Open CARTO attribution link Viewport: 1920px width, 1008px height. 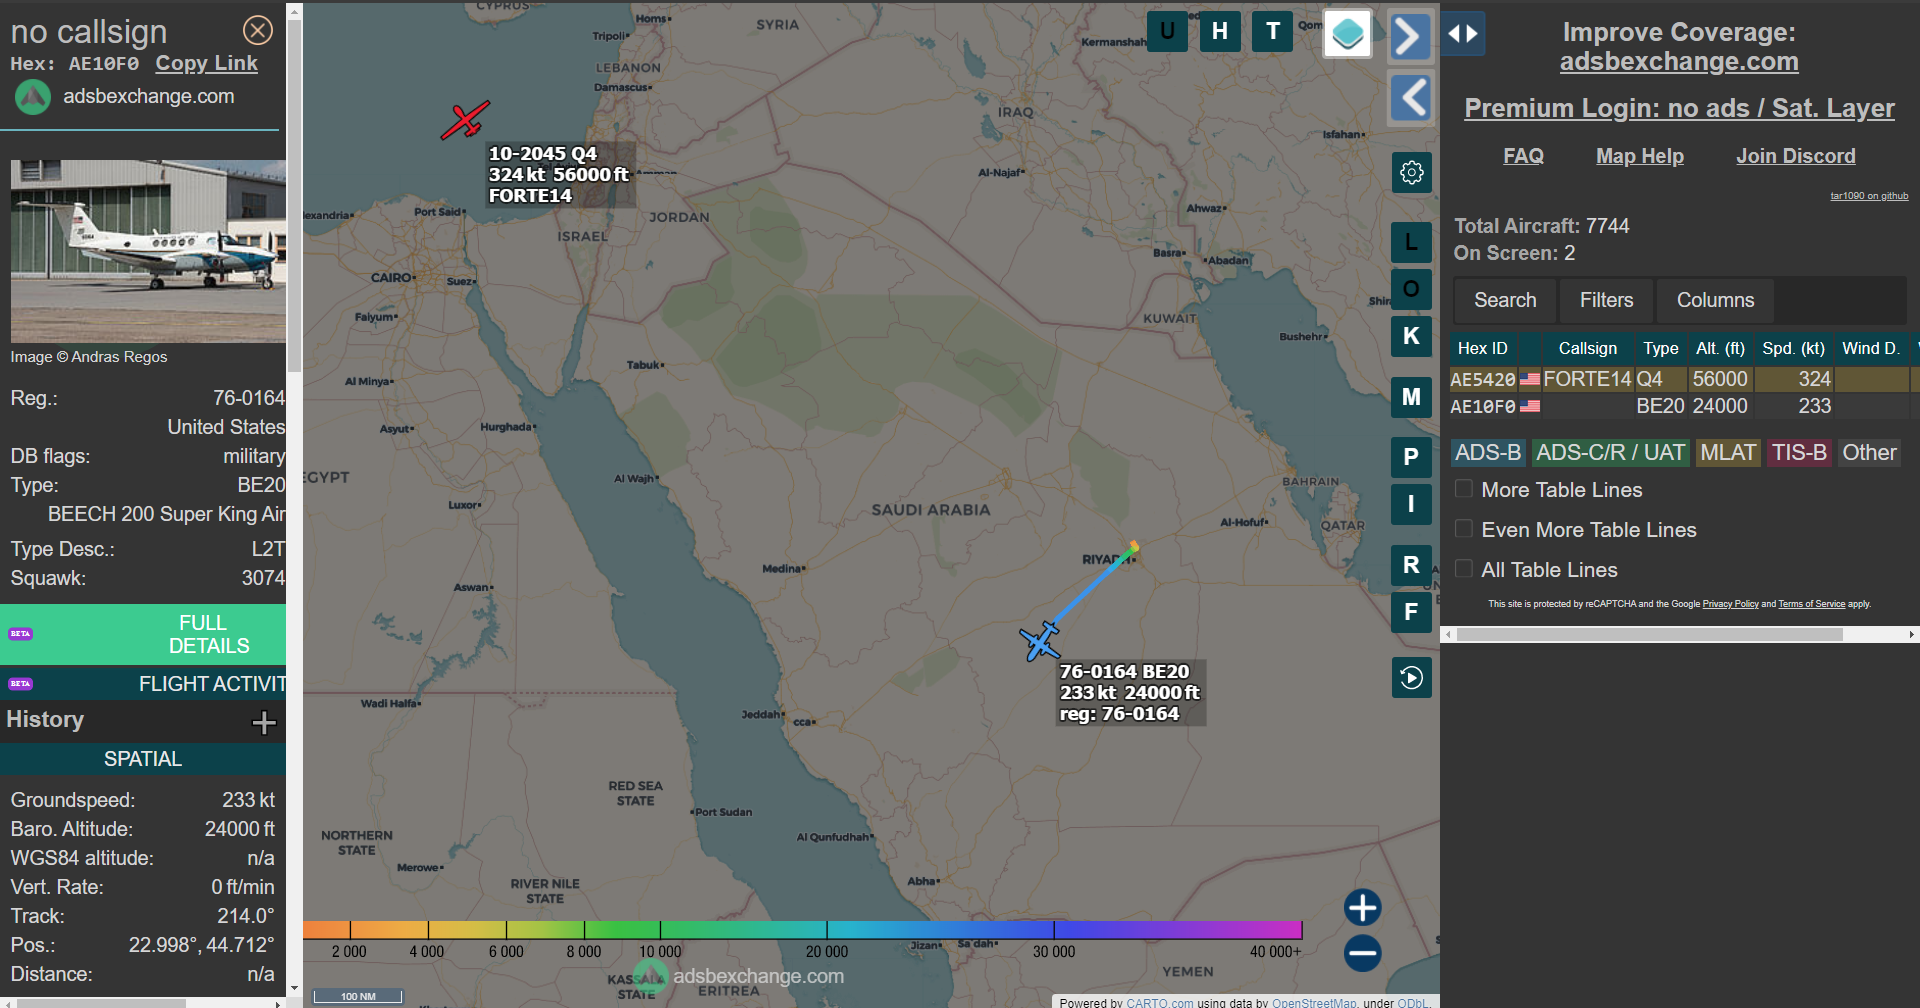coord(1159,1002)
